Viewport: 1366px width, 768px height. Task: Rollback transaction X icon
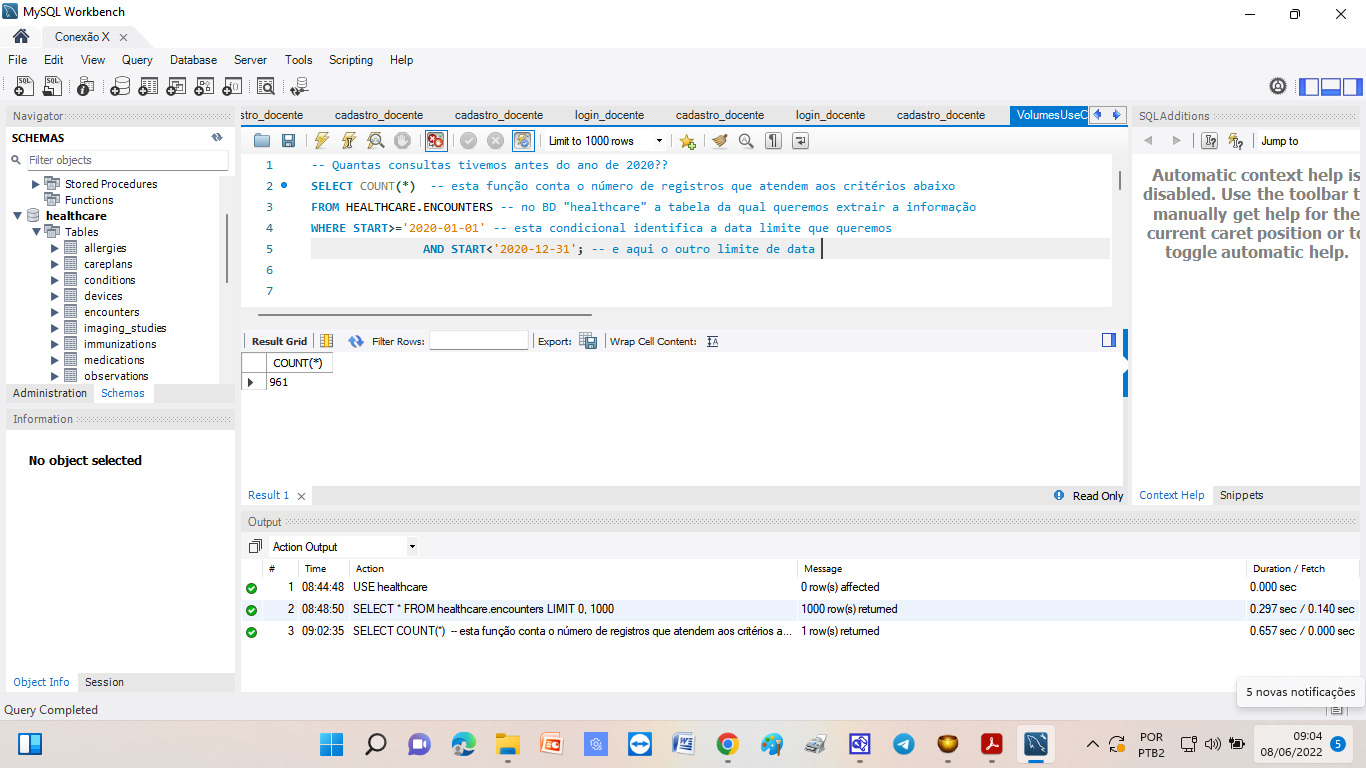tap(495, 141)
